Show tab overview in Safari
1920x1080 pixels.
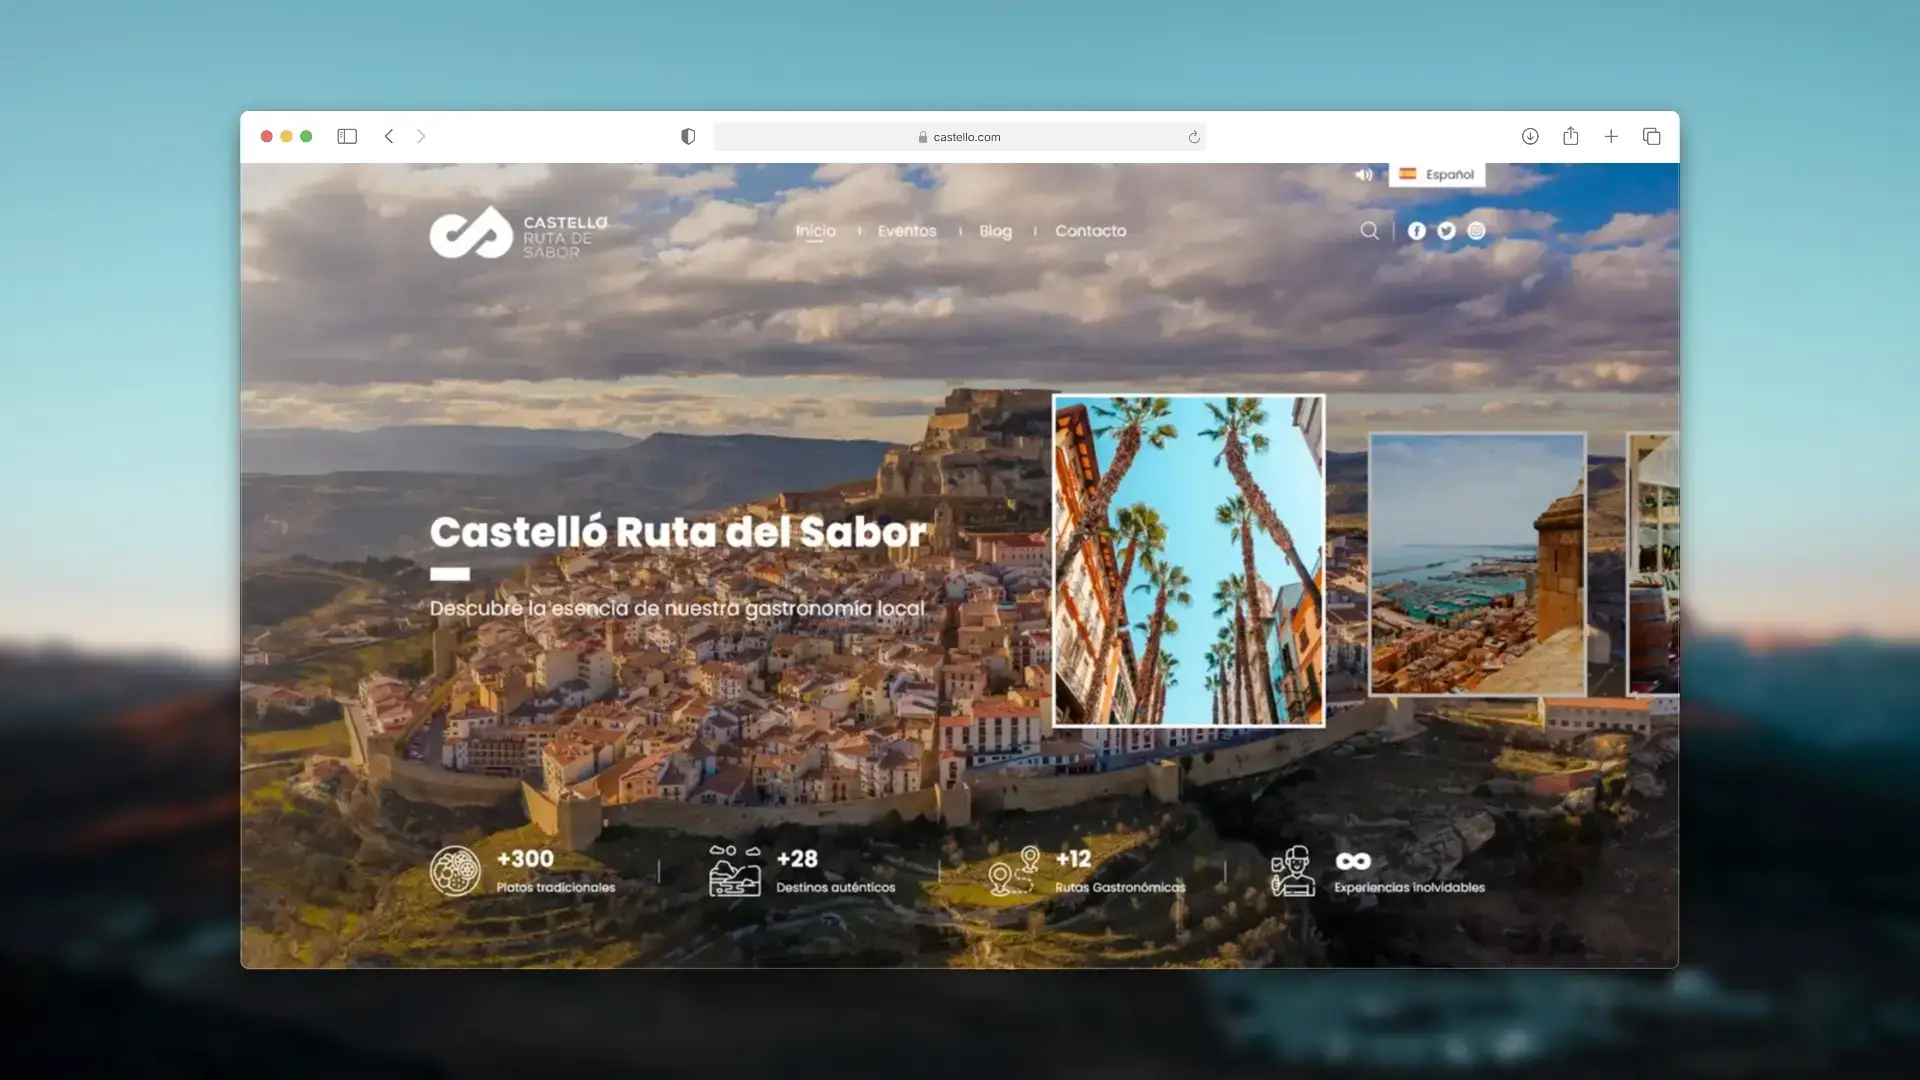1651,137
